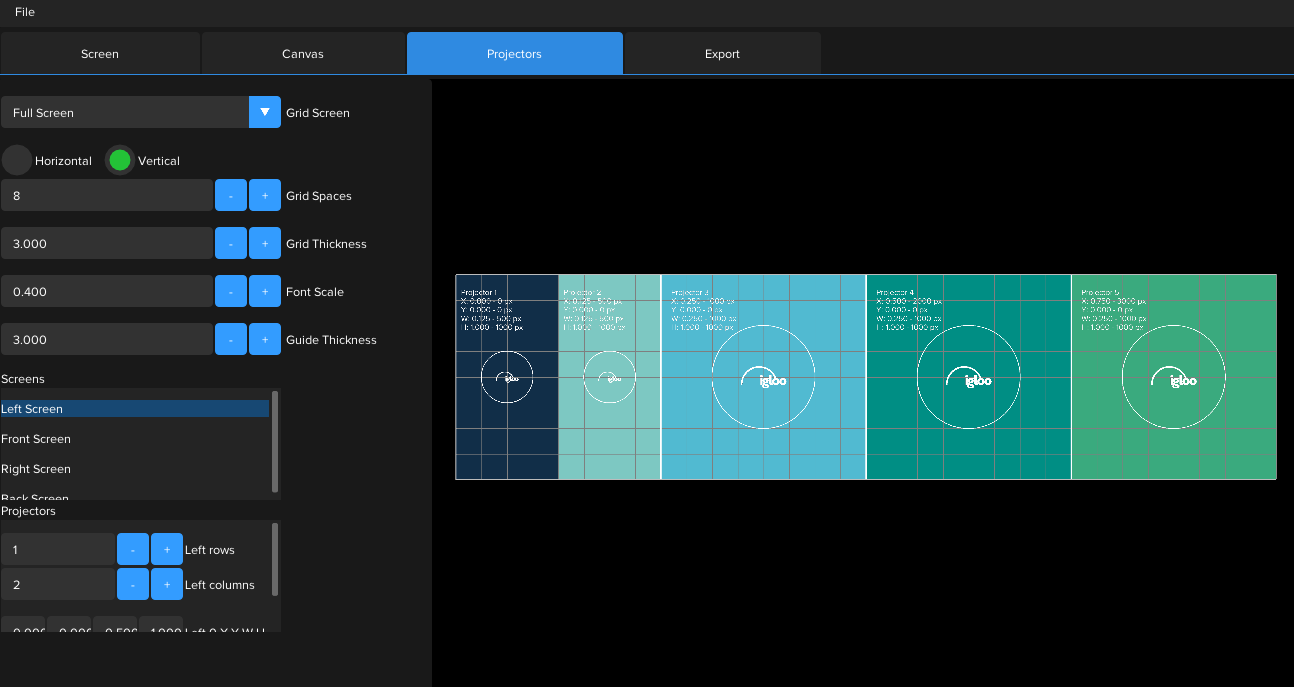
Task: Remove a Left column with minus
Action: [133, 584]
